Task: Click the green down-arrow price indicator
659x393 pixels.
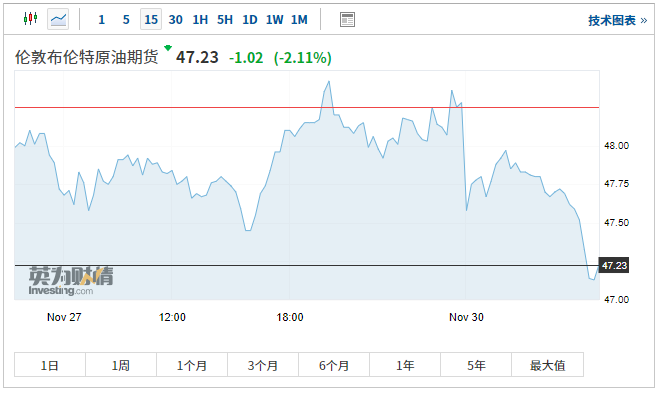Action: pos(168,47)
